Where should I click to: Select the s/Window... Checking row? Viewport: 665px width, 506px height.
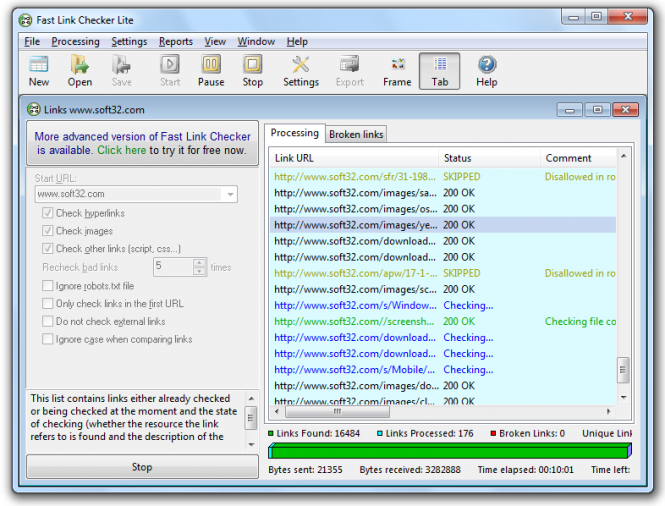(x=443, y=305)
